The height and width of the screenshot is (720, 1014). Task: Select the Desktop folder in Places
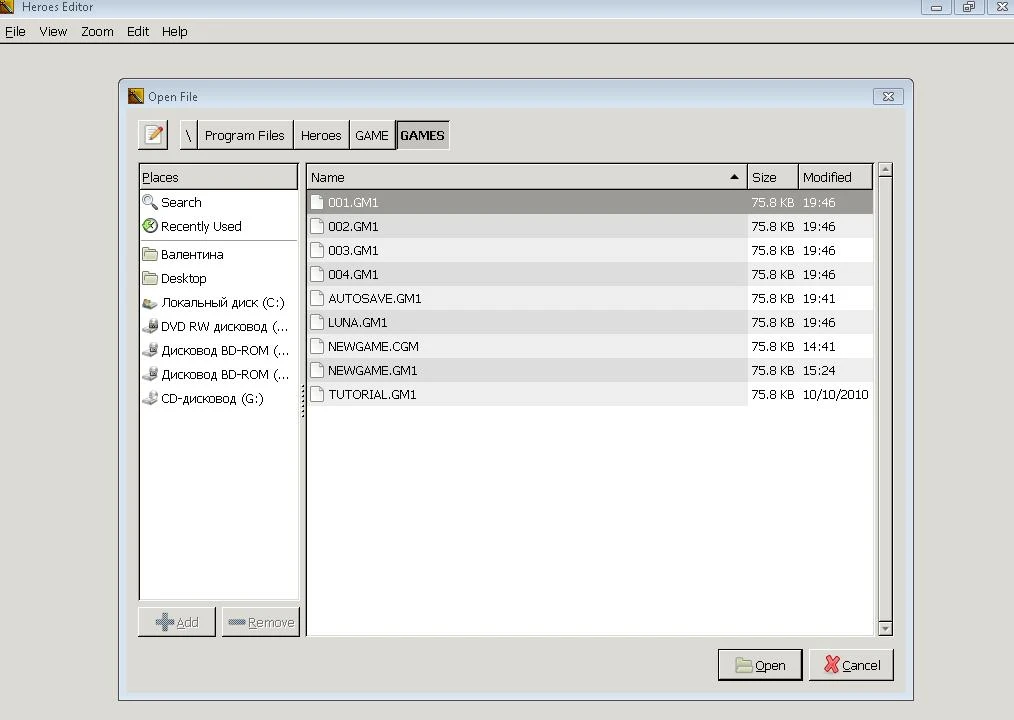coord(183,278)
